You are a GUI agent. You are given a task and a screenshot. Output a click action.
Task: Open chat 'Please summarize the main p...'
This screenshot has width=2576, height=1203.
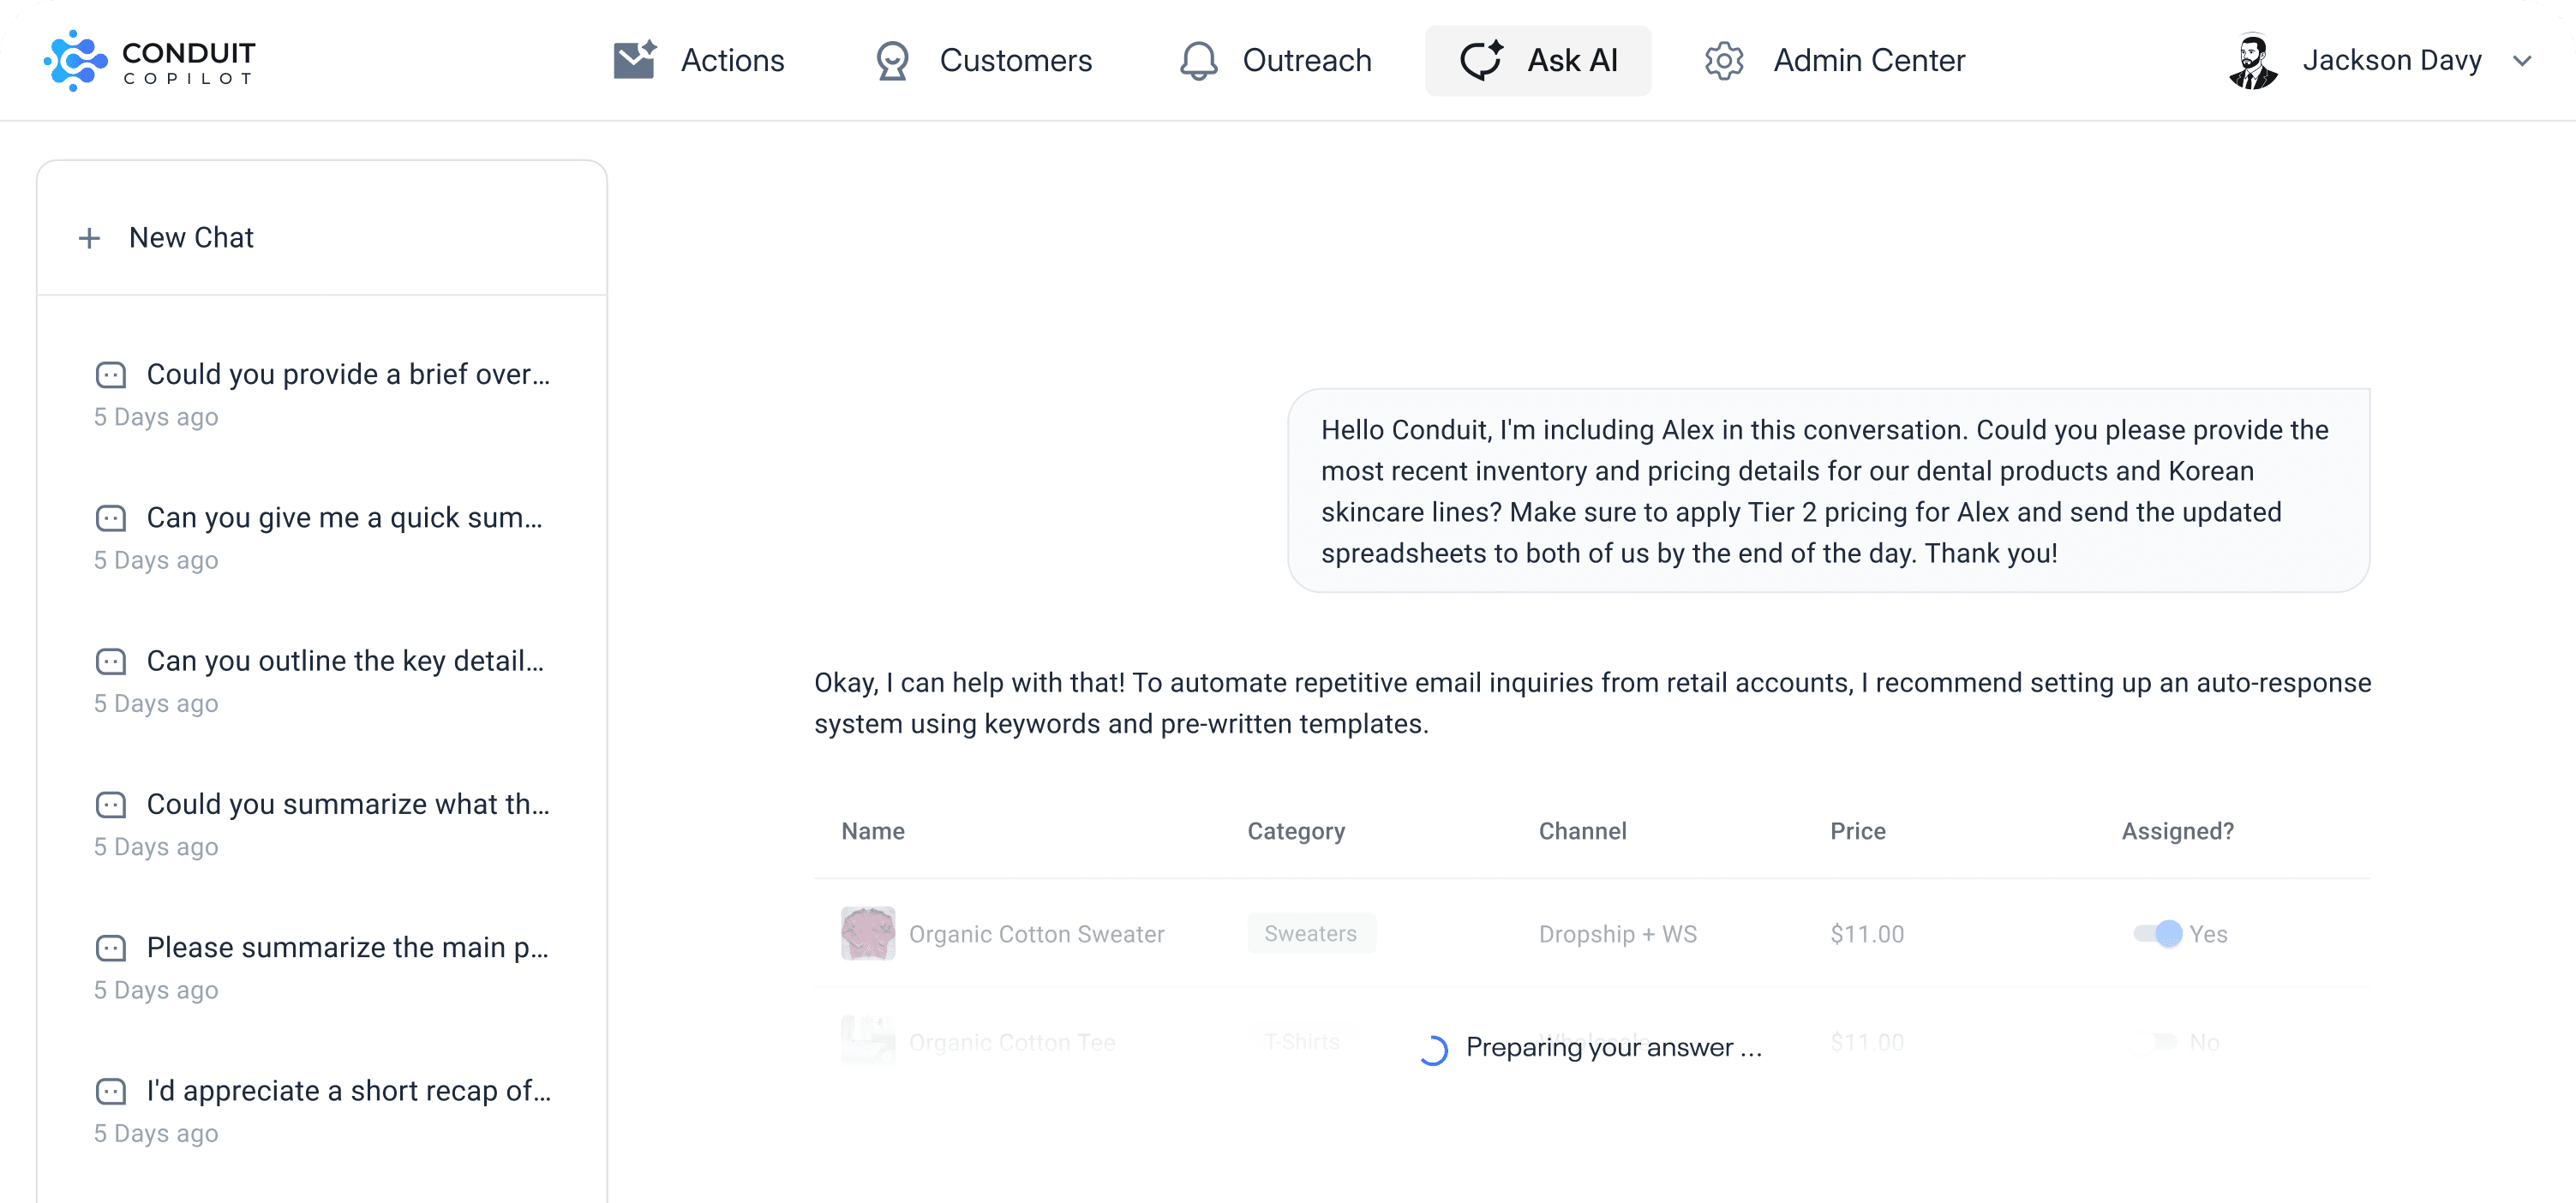(x=347, y=947)
